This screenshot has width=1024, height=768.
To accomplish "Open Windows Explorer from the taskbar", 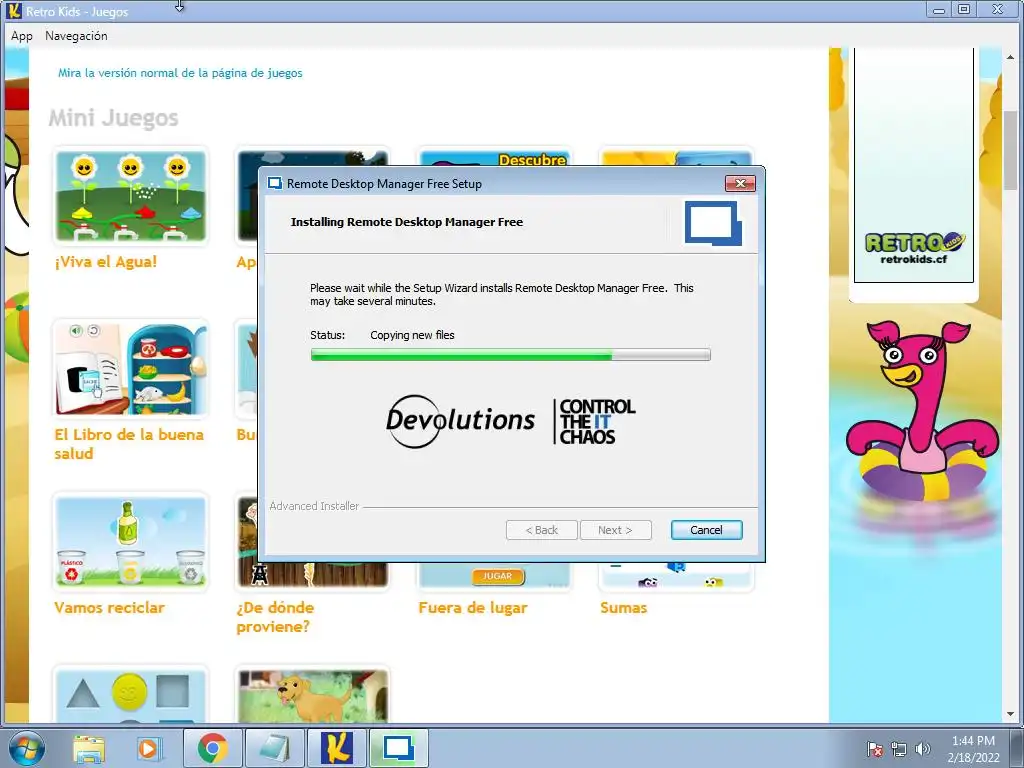I will (88, 748).
